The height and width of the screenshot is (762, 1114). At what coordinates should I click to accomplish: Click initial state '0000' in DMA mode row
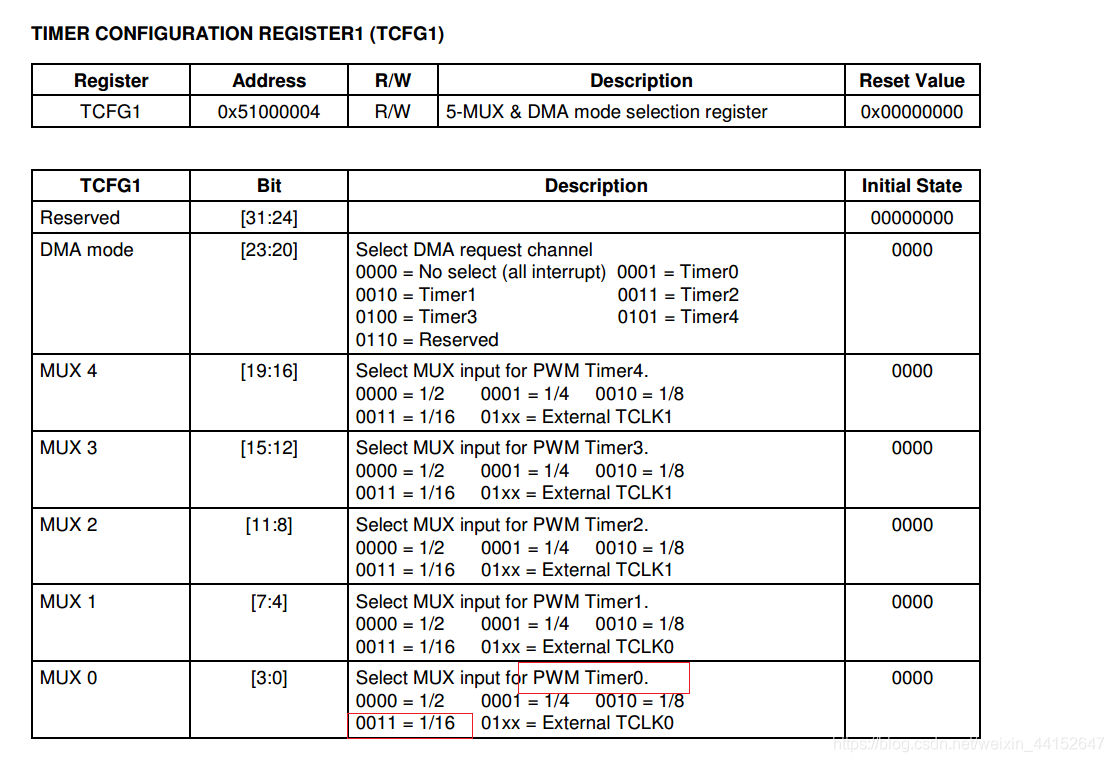pos(912,249)
